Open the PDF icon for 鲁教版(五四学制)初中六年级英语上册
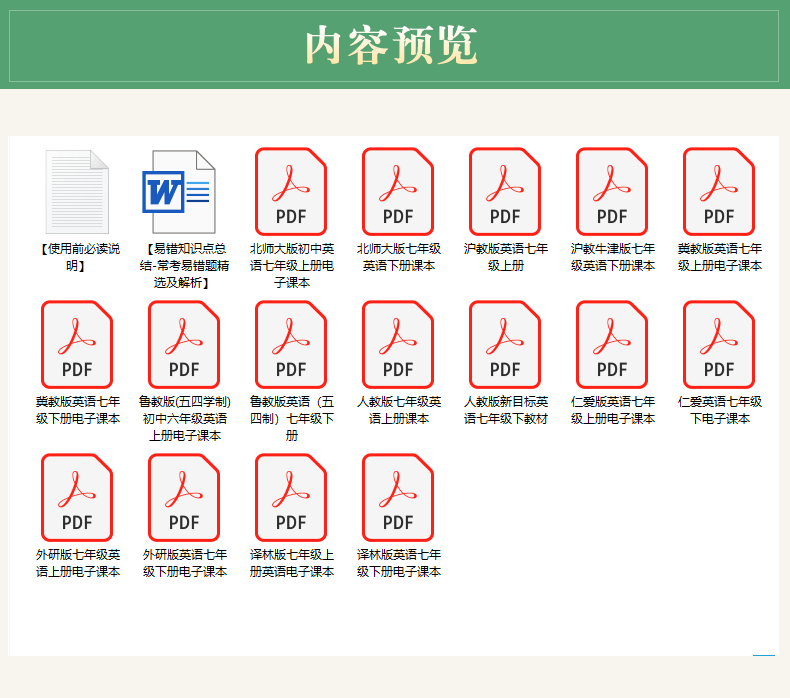Screen dimensions: 790x698 pyautogui.click(x=184, y=345)
